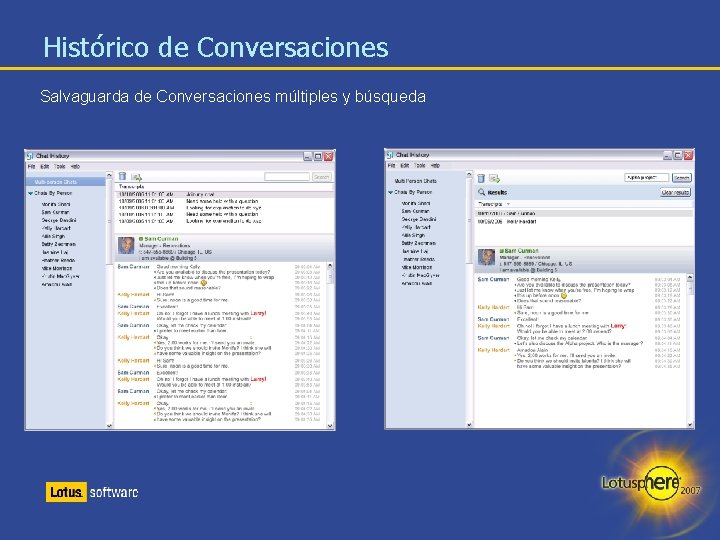Click the search field with query text in right window
Viewport: 720px width, 540px height.
click(x=647, y=178)
